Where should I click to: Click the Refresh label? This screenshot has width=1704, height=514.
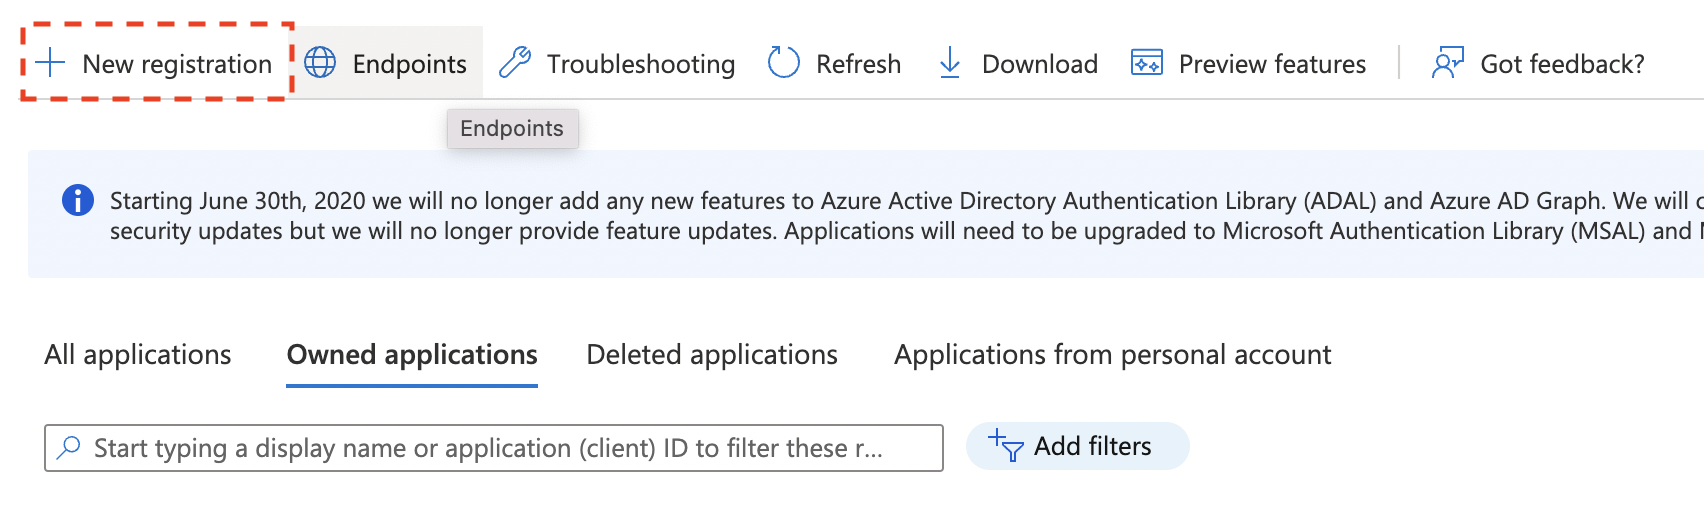[x=858, y=64]
